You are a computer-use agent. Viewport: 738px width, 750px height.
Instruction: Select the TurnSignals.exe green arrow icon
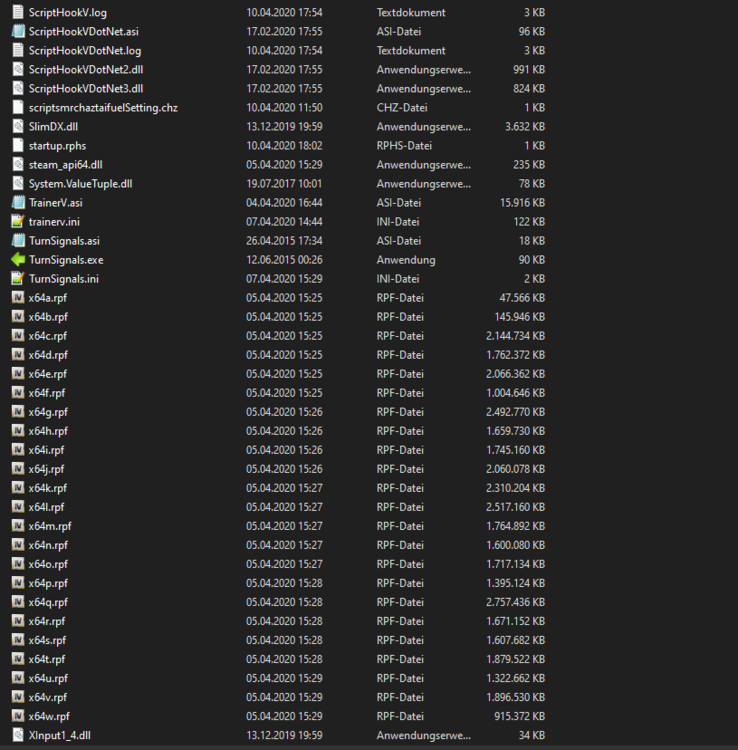pyautogui.click(x=18, y=260)
